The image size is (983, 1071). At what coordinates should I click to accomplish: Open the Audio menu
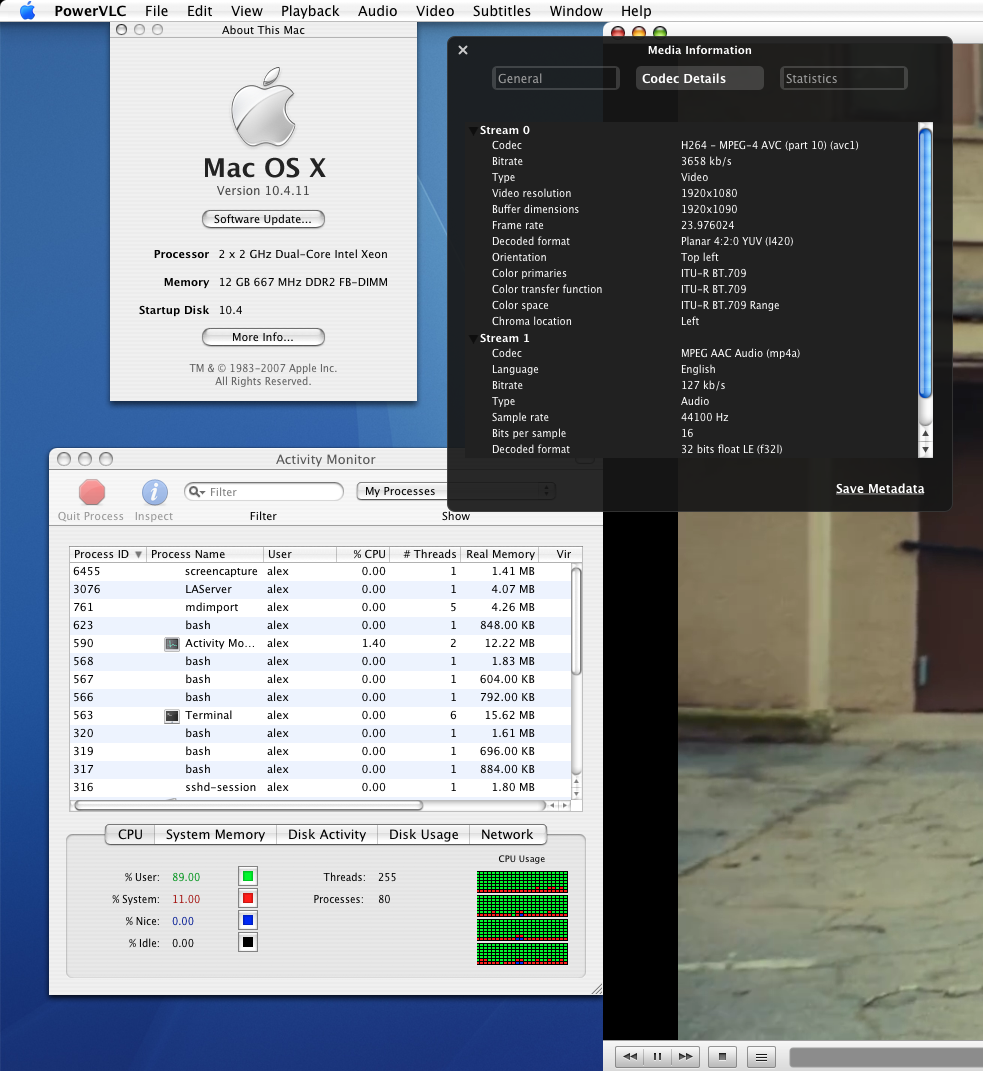pos(377,11)
